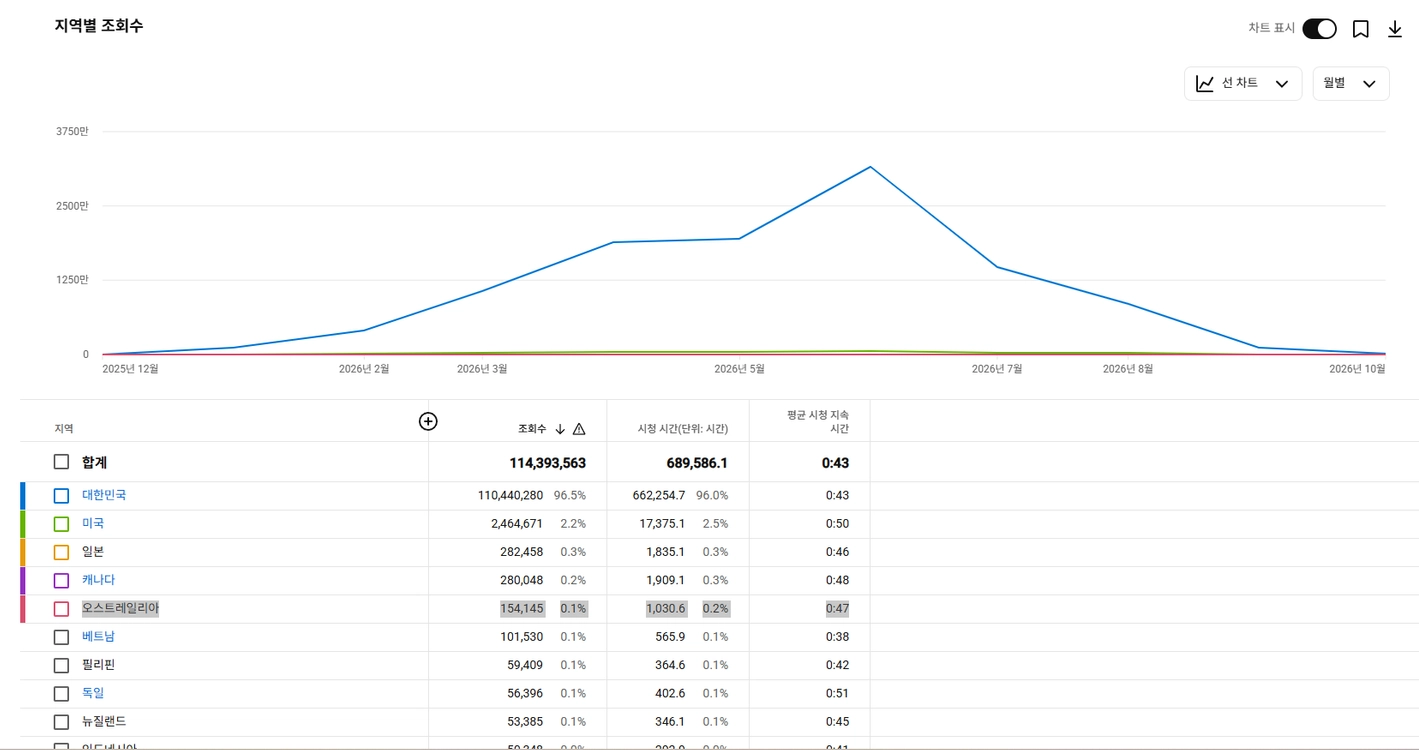Turn off the 차트 표시 toggle

[x=1319, y=29]
